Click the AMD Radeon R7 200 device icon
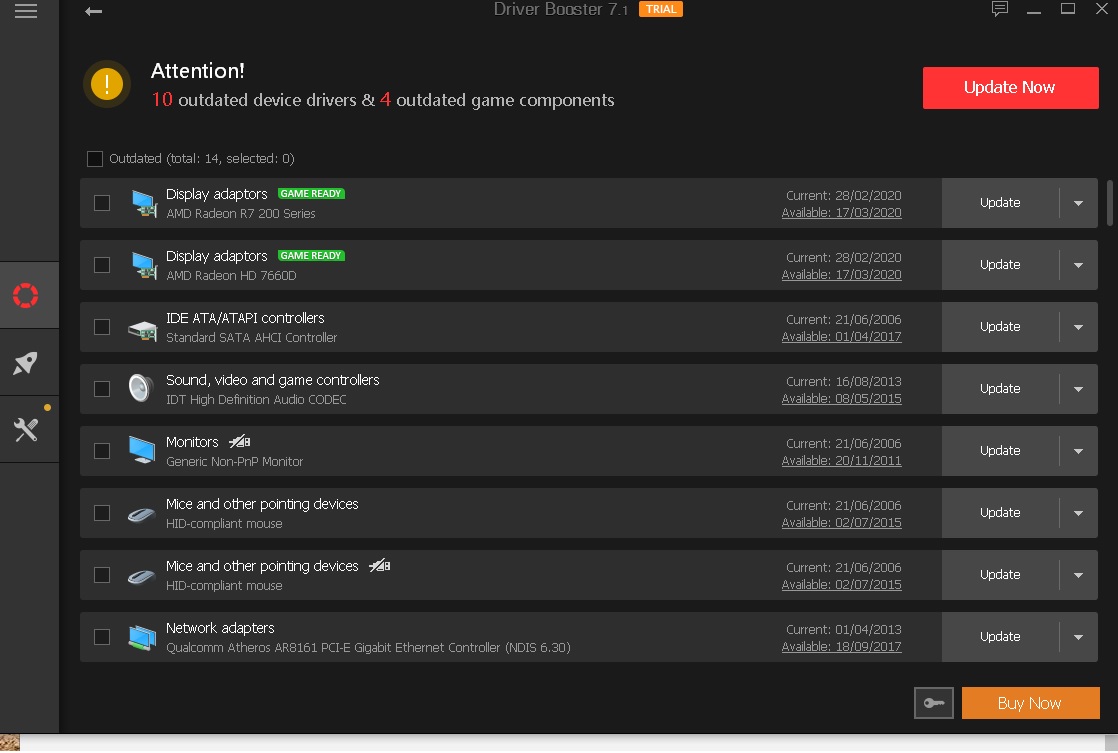The width and height of the screenshot is (1118, 753). click(143, 203)
